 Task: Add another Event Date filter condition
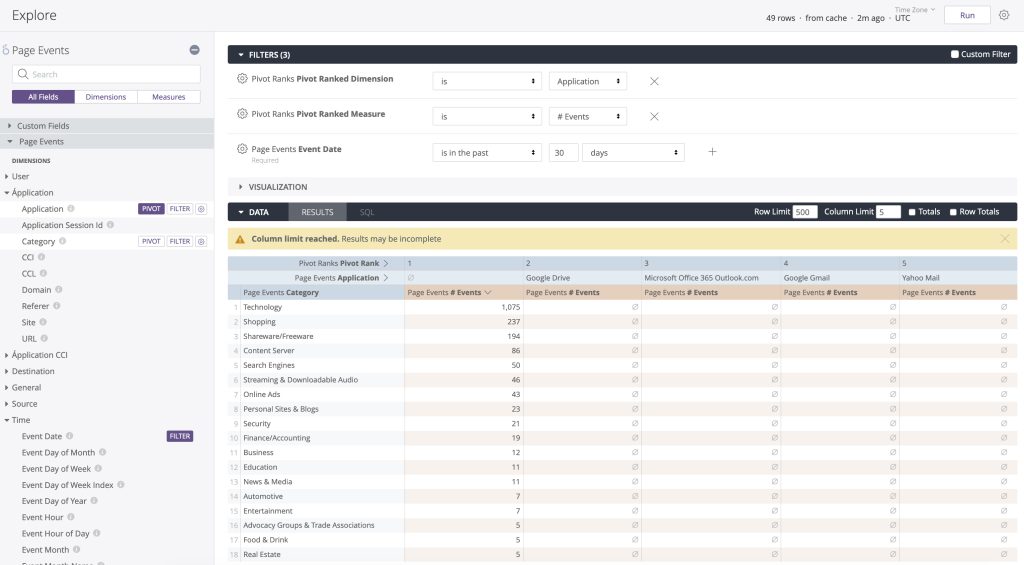712,152
